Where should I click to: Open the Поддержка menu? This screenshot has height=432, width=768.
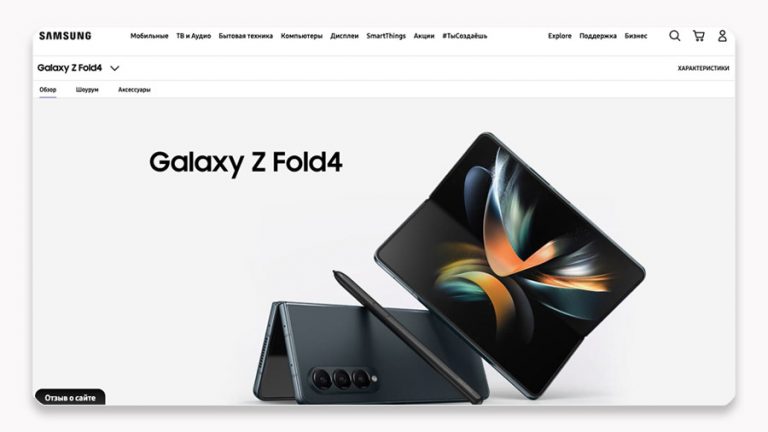(598, 36)
